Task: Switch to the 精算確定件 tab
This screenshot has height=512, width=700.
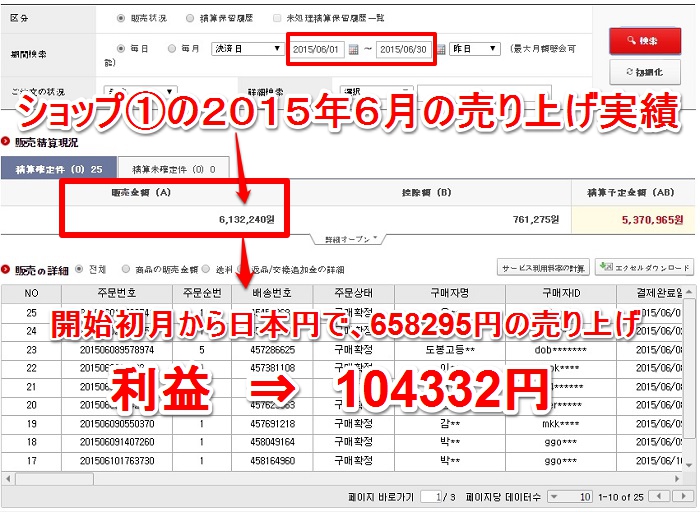Action: 58,169
